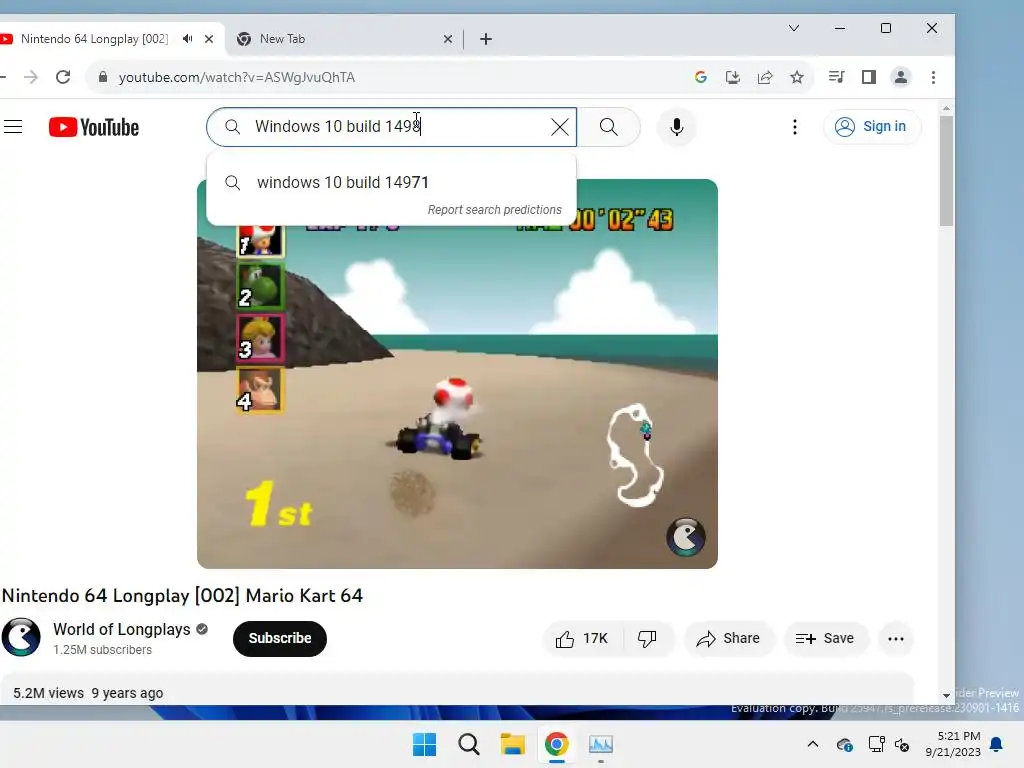The height and width of the screenshot is (768, 1024).
Task: Open Report search predictions link
Action: point(494,210)
